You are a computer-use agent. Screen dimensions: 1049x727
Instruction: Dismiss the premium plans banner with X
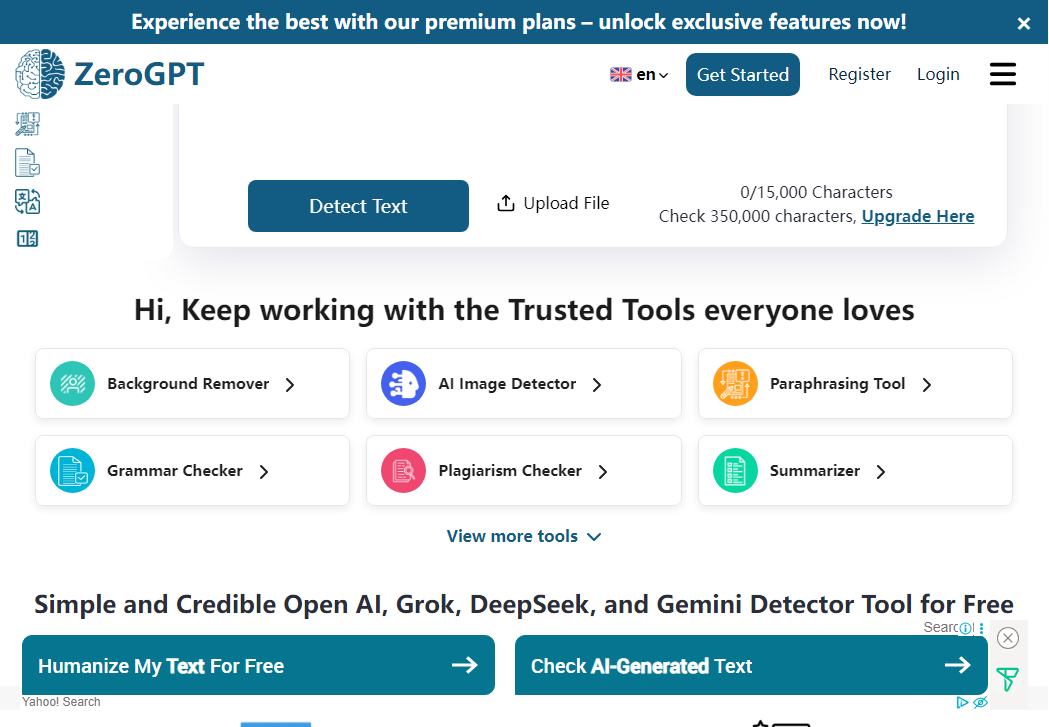1024,23
